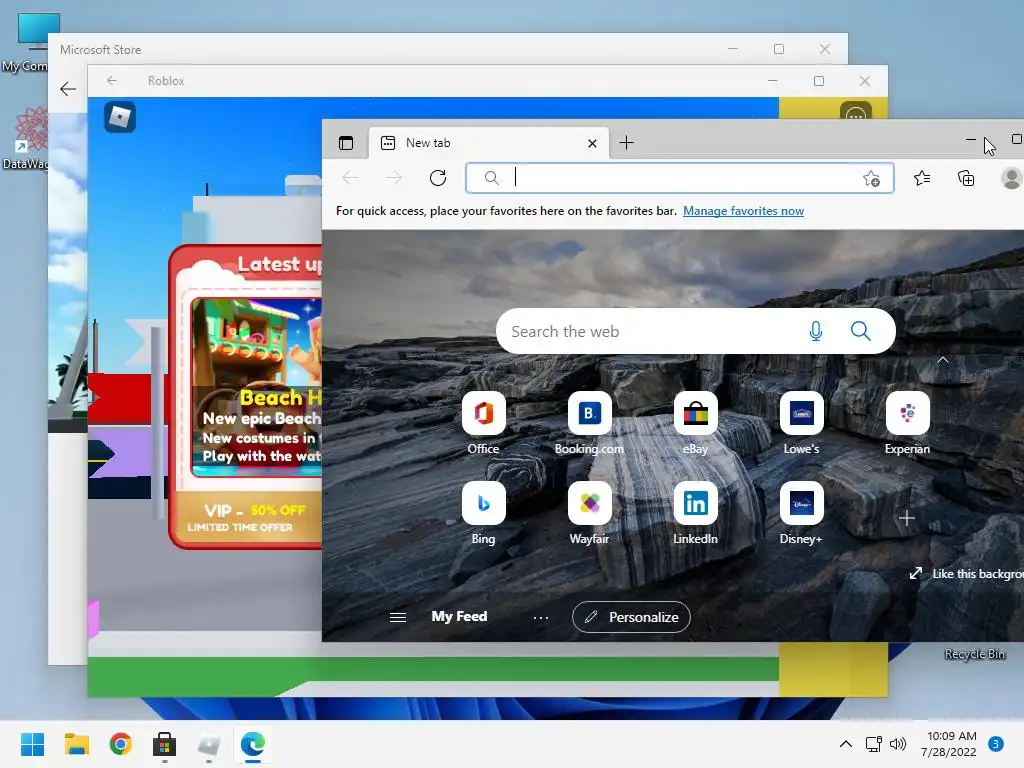Click back arrow in Roblox window
Image resolution: width=1024 pixels, height=768 pixels.
click(x=112, y=80)
